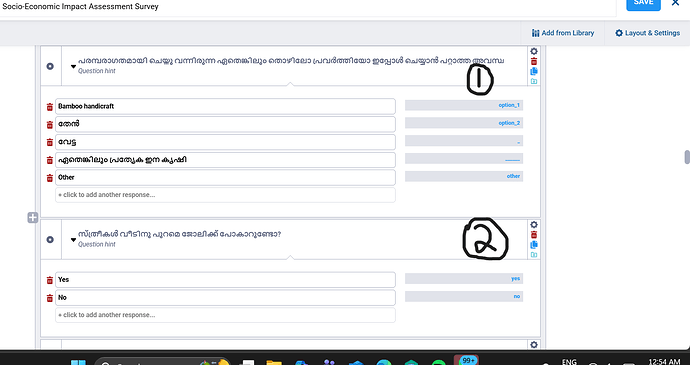Open settings gear for the Yes/No question
Viewport: 690px width, 365px height.
click(534, 225)
